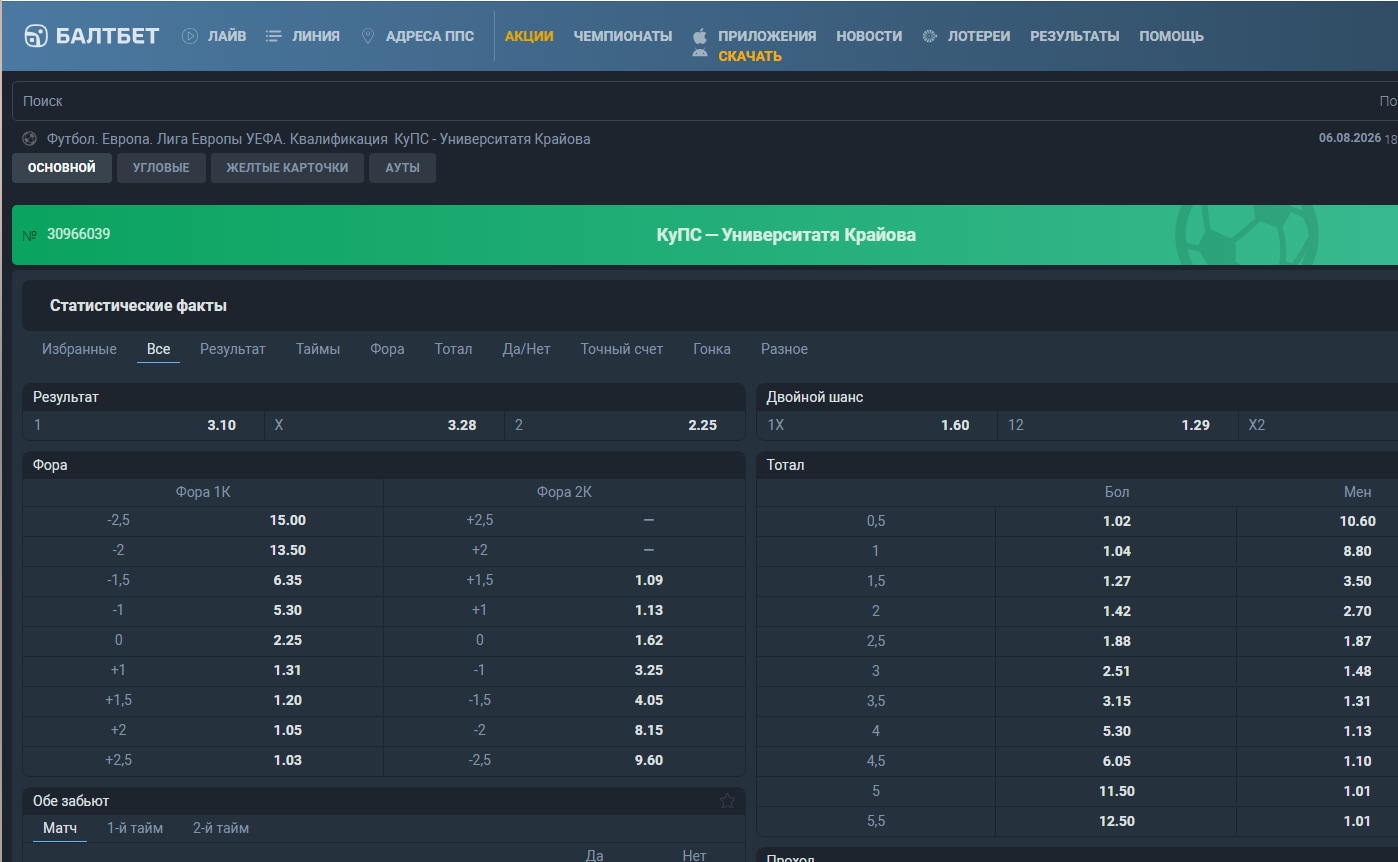Viewport: 1398px width, 862px height.
Task: Filter markets by Тотал tab
Action: pyautogui.click(x=453, y=349)
